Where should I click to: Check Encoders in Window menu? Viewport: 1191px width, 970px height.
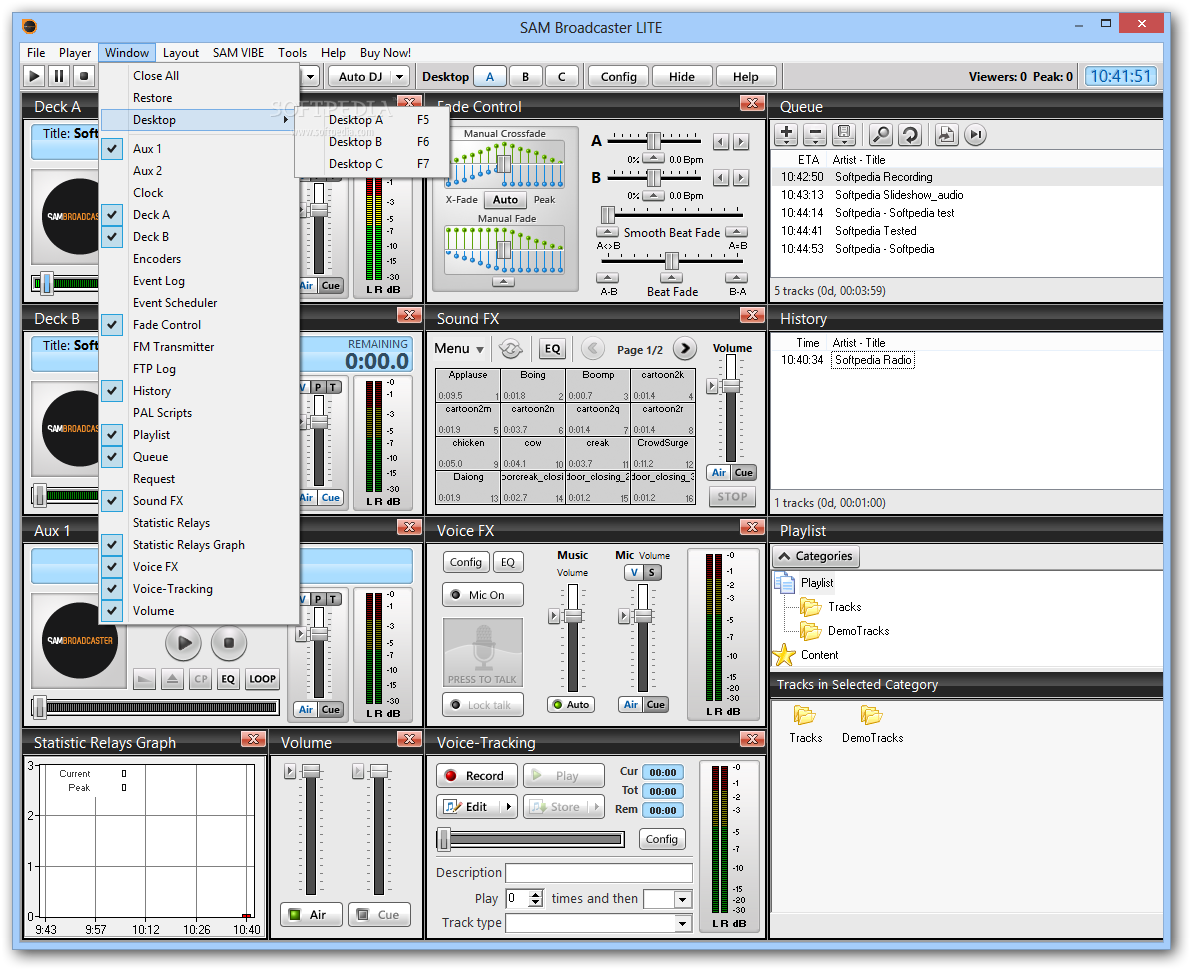click(x=200, y=259)
